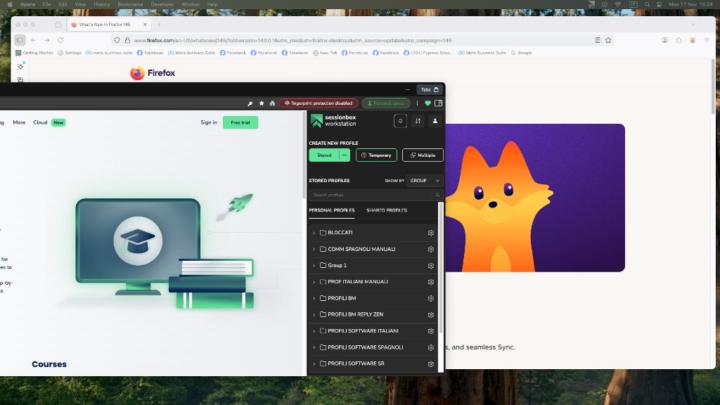This screenshot has width=720, height=405.
Task: Expand the COMM SPAGNOLI MANUALI folder
Action: 314,249
